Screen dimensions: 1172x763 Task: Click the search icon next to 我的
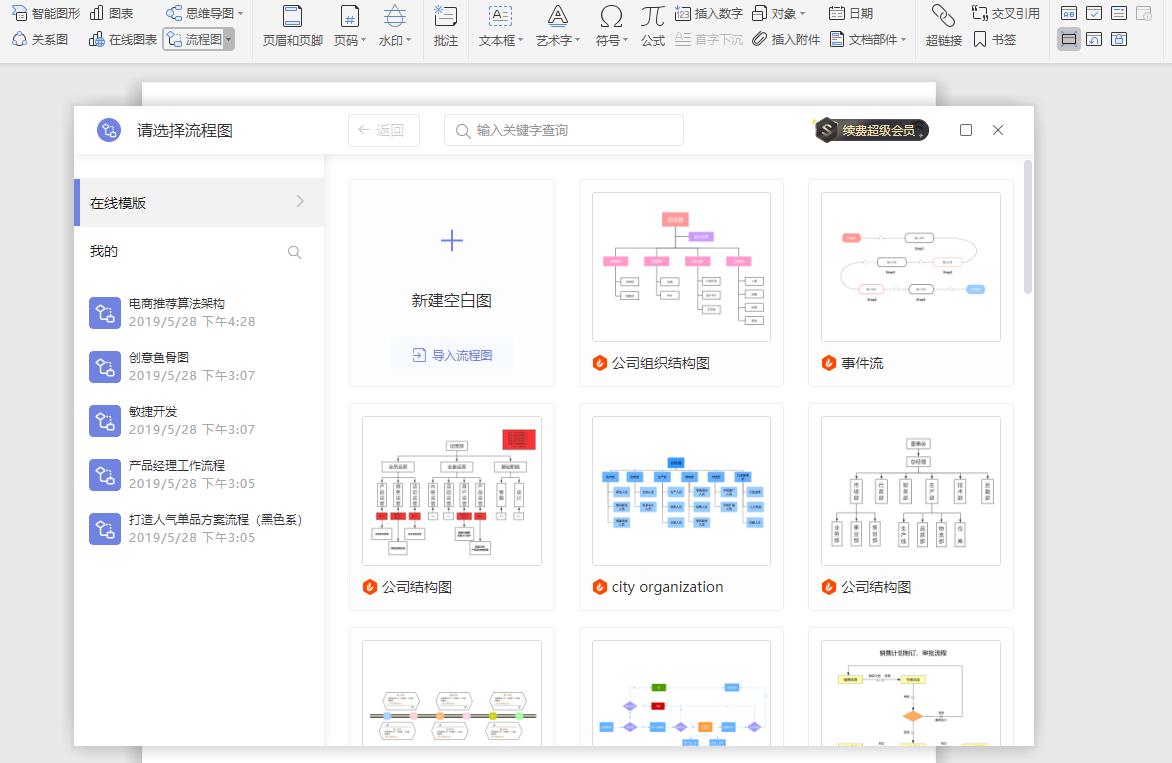click(294, 253)
